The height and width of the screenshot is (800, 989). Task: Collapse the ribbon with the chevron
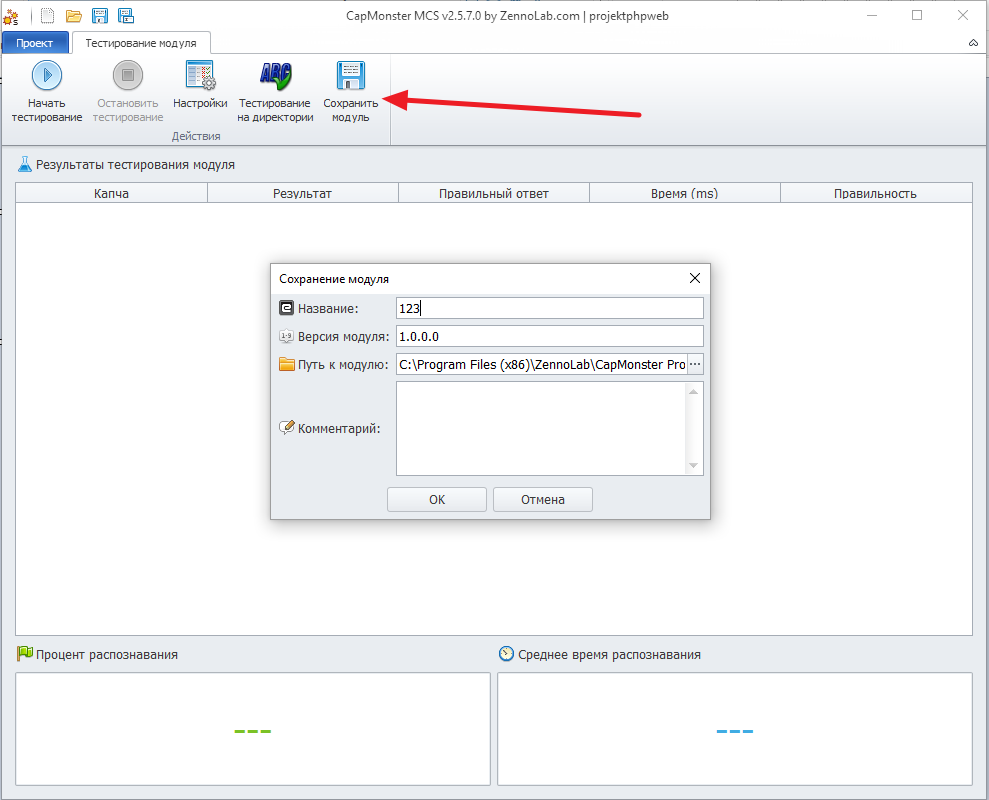click(973, 43)
